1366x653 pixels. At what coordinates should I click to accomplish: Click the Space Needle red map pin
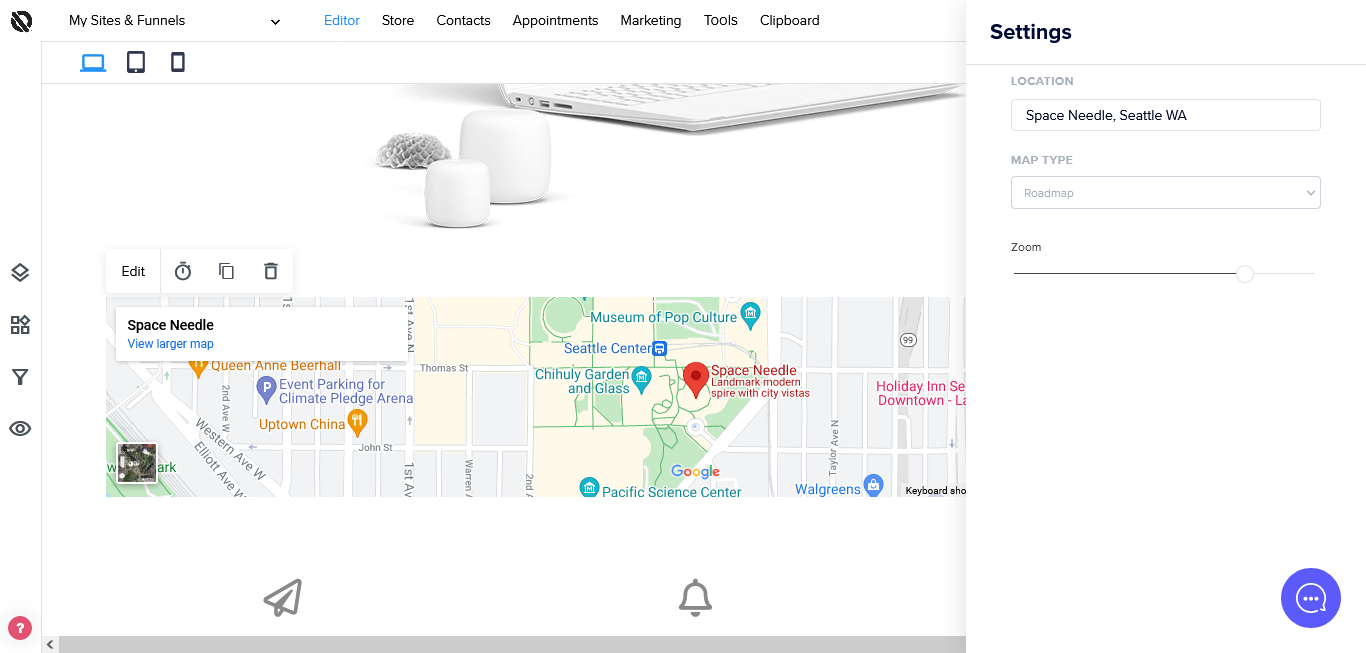point(696,381)
